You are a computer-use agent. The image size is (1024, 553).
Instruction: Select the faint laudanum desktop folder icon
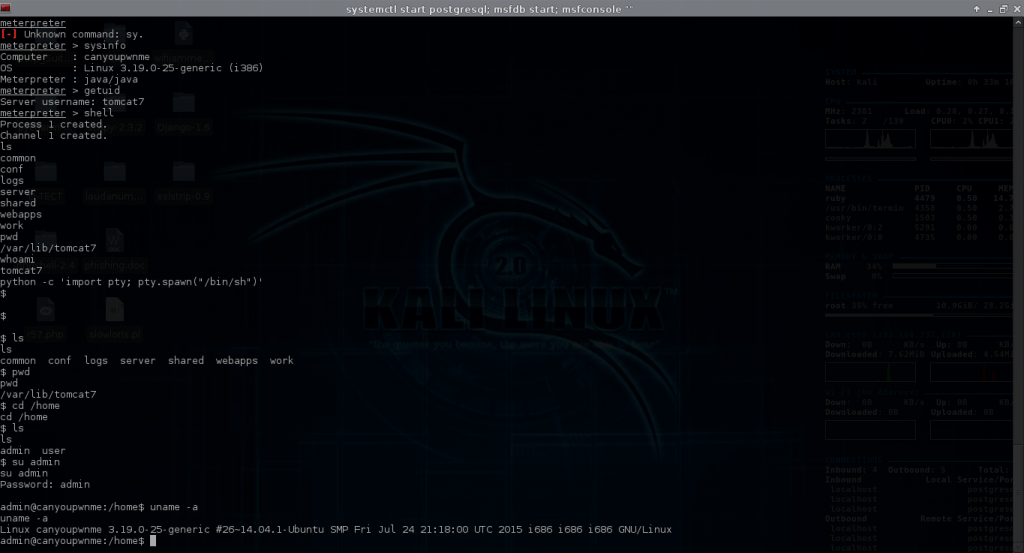point(115,180)
